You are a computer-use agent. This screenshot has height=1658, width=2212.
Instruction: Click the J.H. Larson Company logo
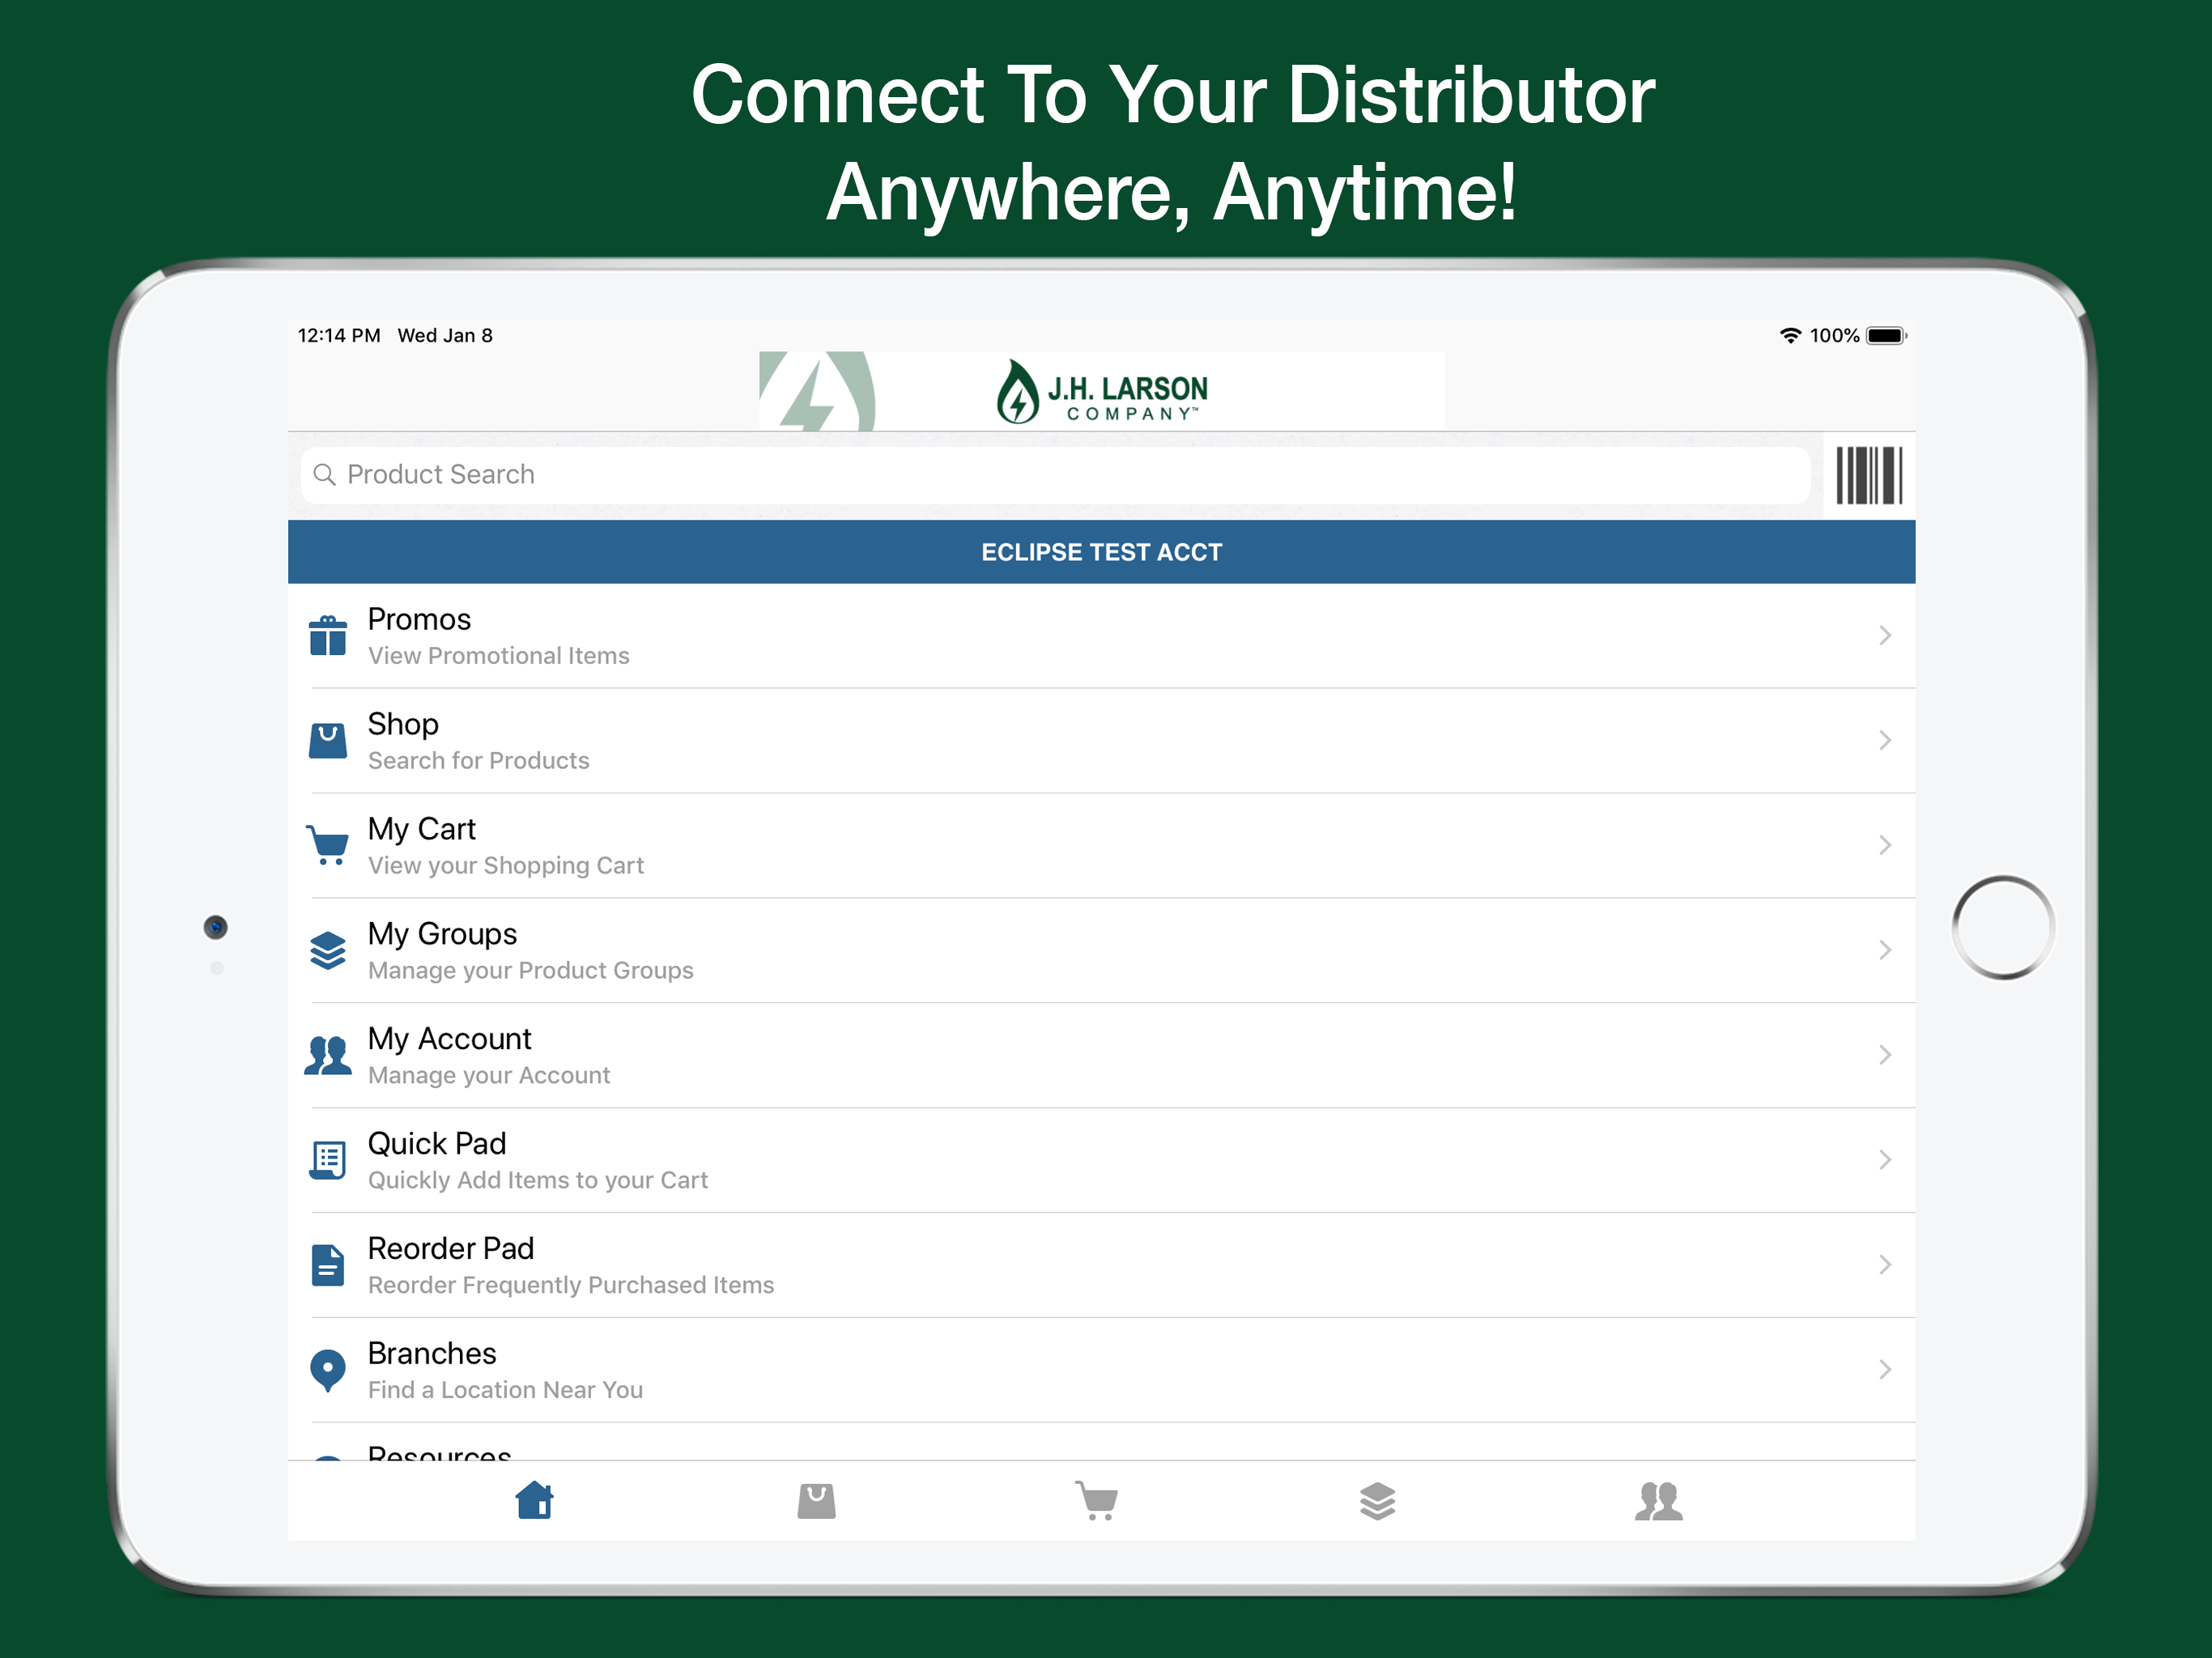[1101, 391]
